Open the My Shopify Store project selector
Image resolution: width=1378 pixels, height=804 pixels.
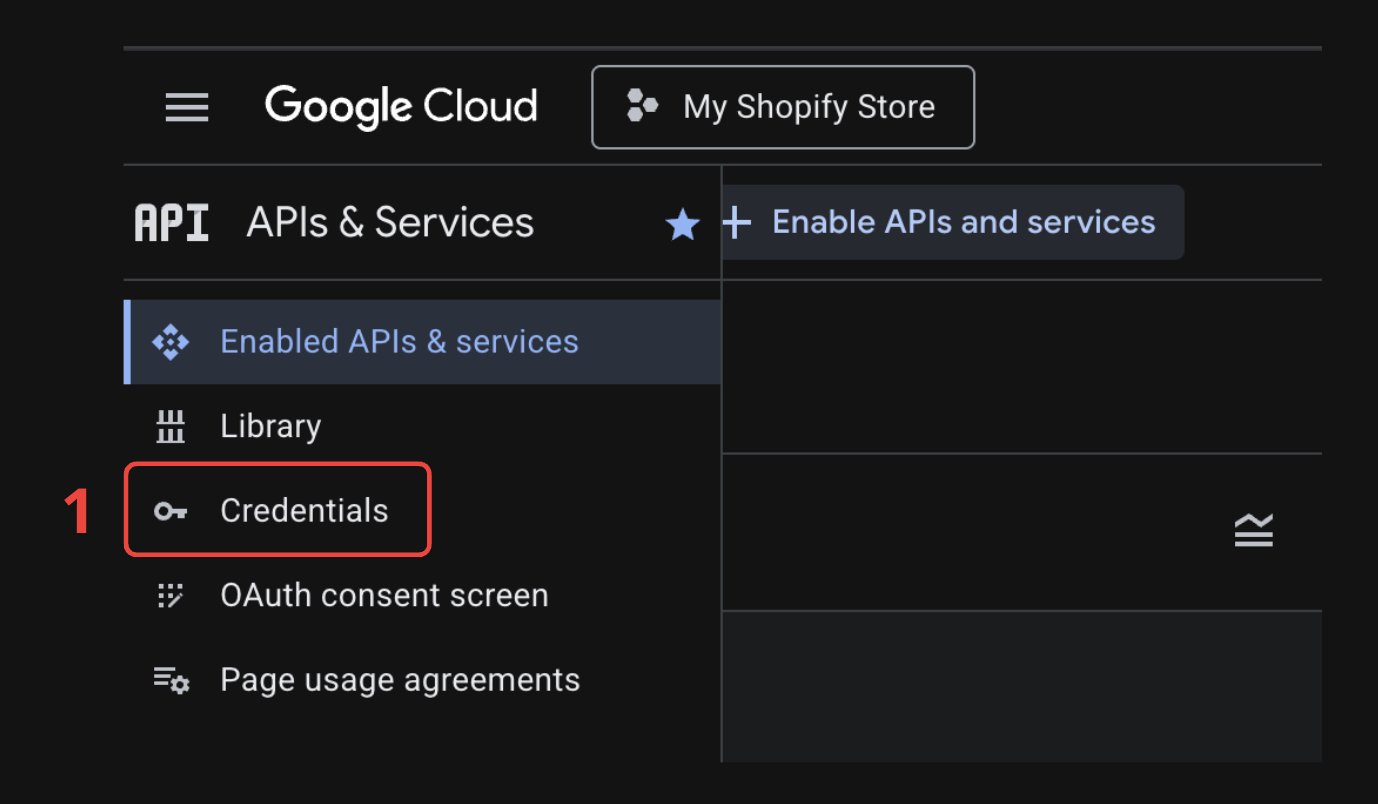pos(782,107)
